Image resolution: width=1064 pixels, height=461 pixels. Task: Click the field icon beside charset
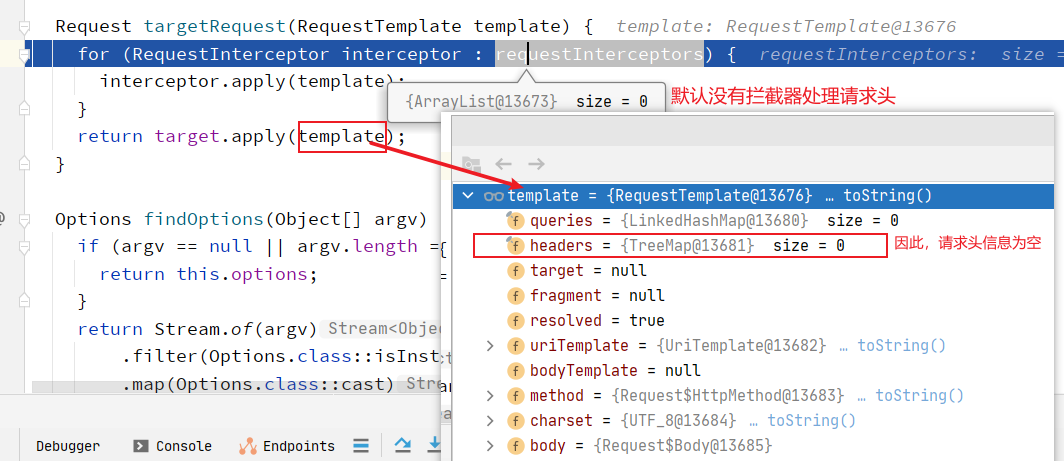(516, 421)
